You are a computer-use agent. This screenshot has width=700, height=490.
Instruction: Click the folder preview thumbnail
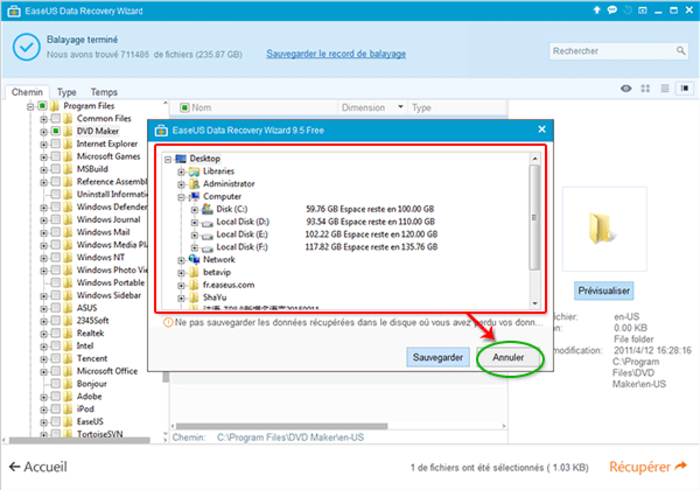[604, 229]
